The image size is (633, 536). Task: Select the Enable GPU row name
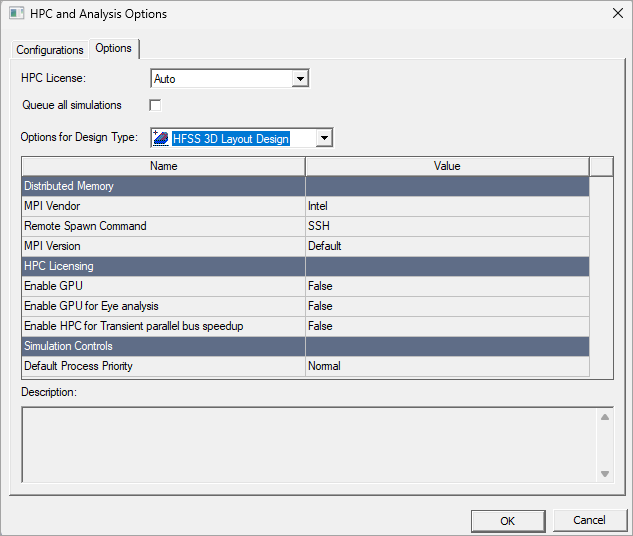pos(163,286)
